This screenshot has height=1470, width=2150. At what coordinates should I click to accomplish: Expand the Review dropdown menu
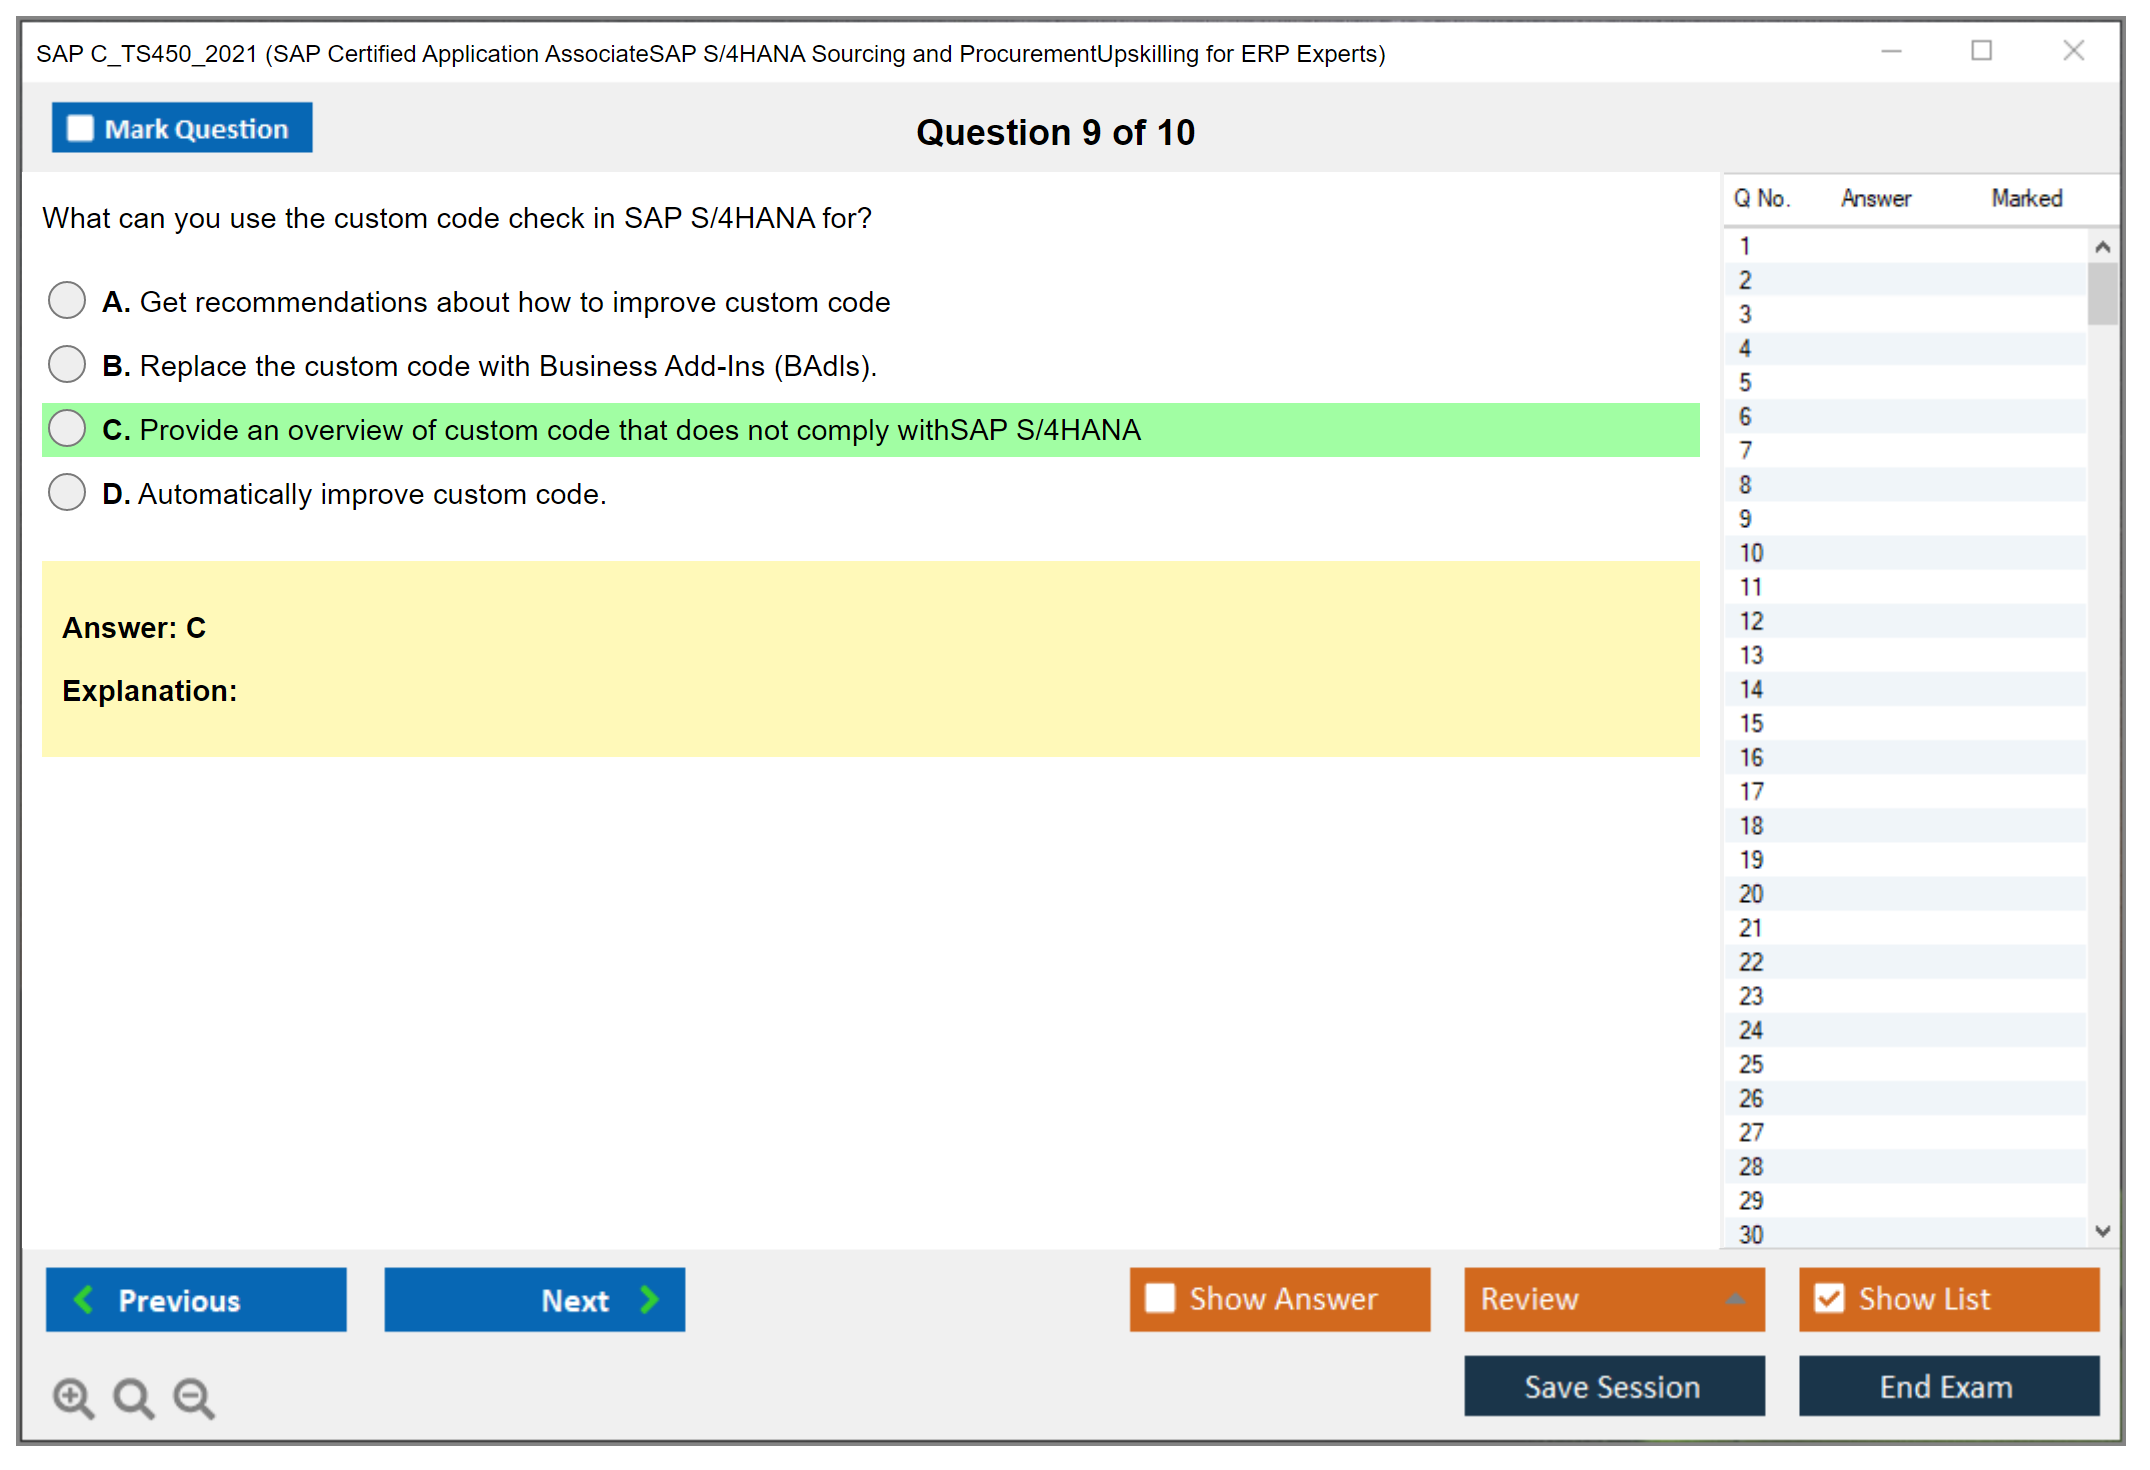[x=1735, y=1299]
